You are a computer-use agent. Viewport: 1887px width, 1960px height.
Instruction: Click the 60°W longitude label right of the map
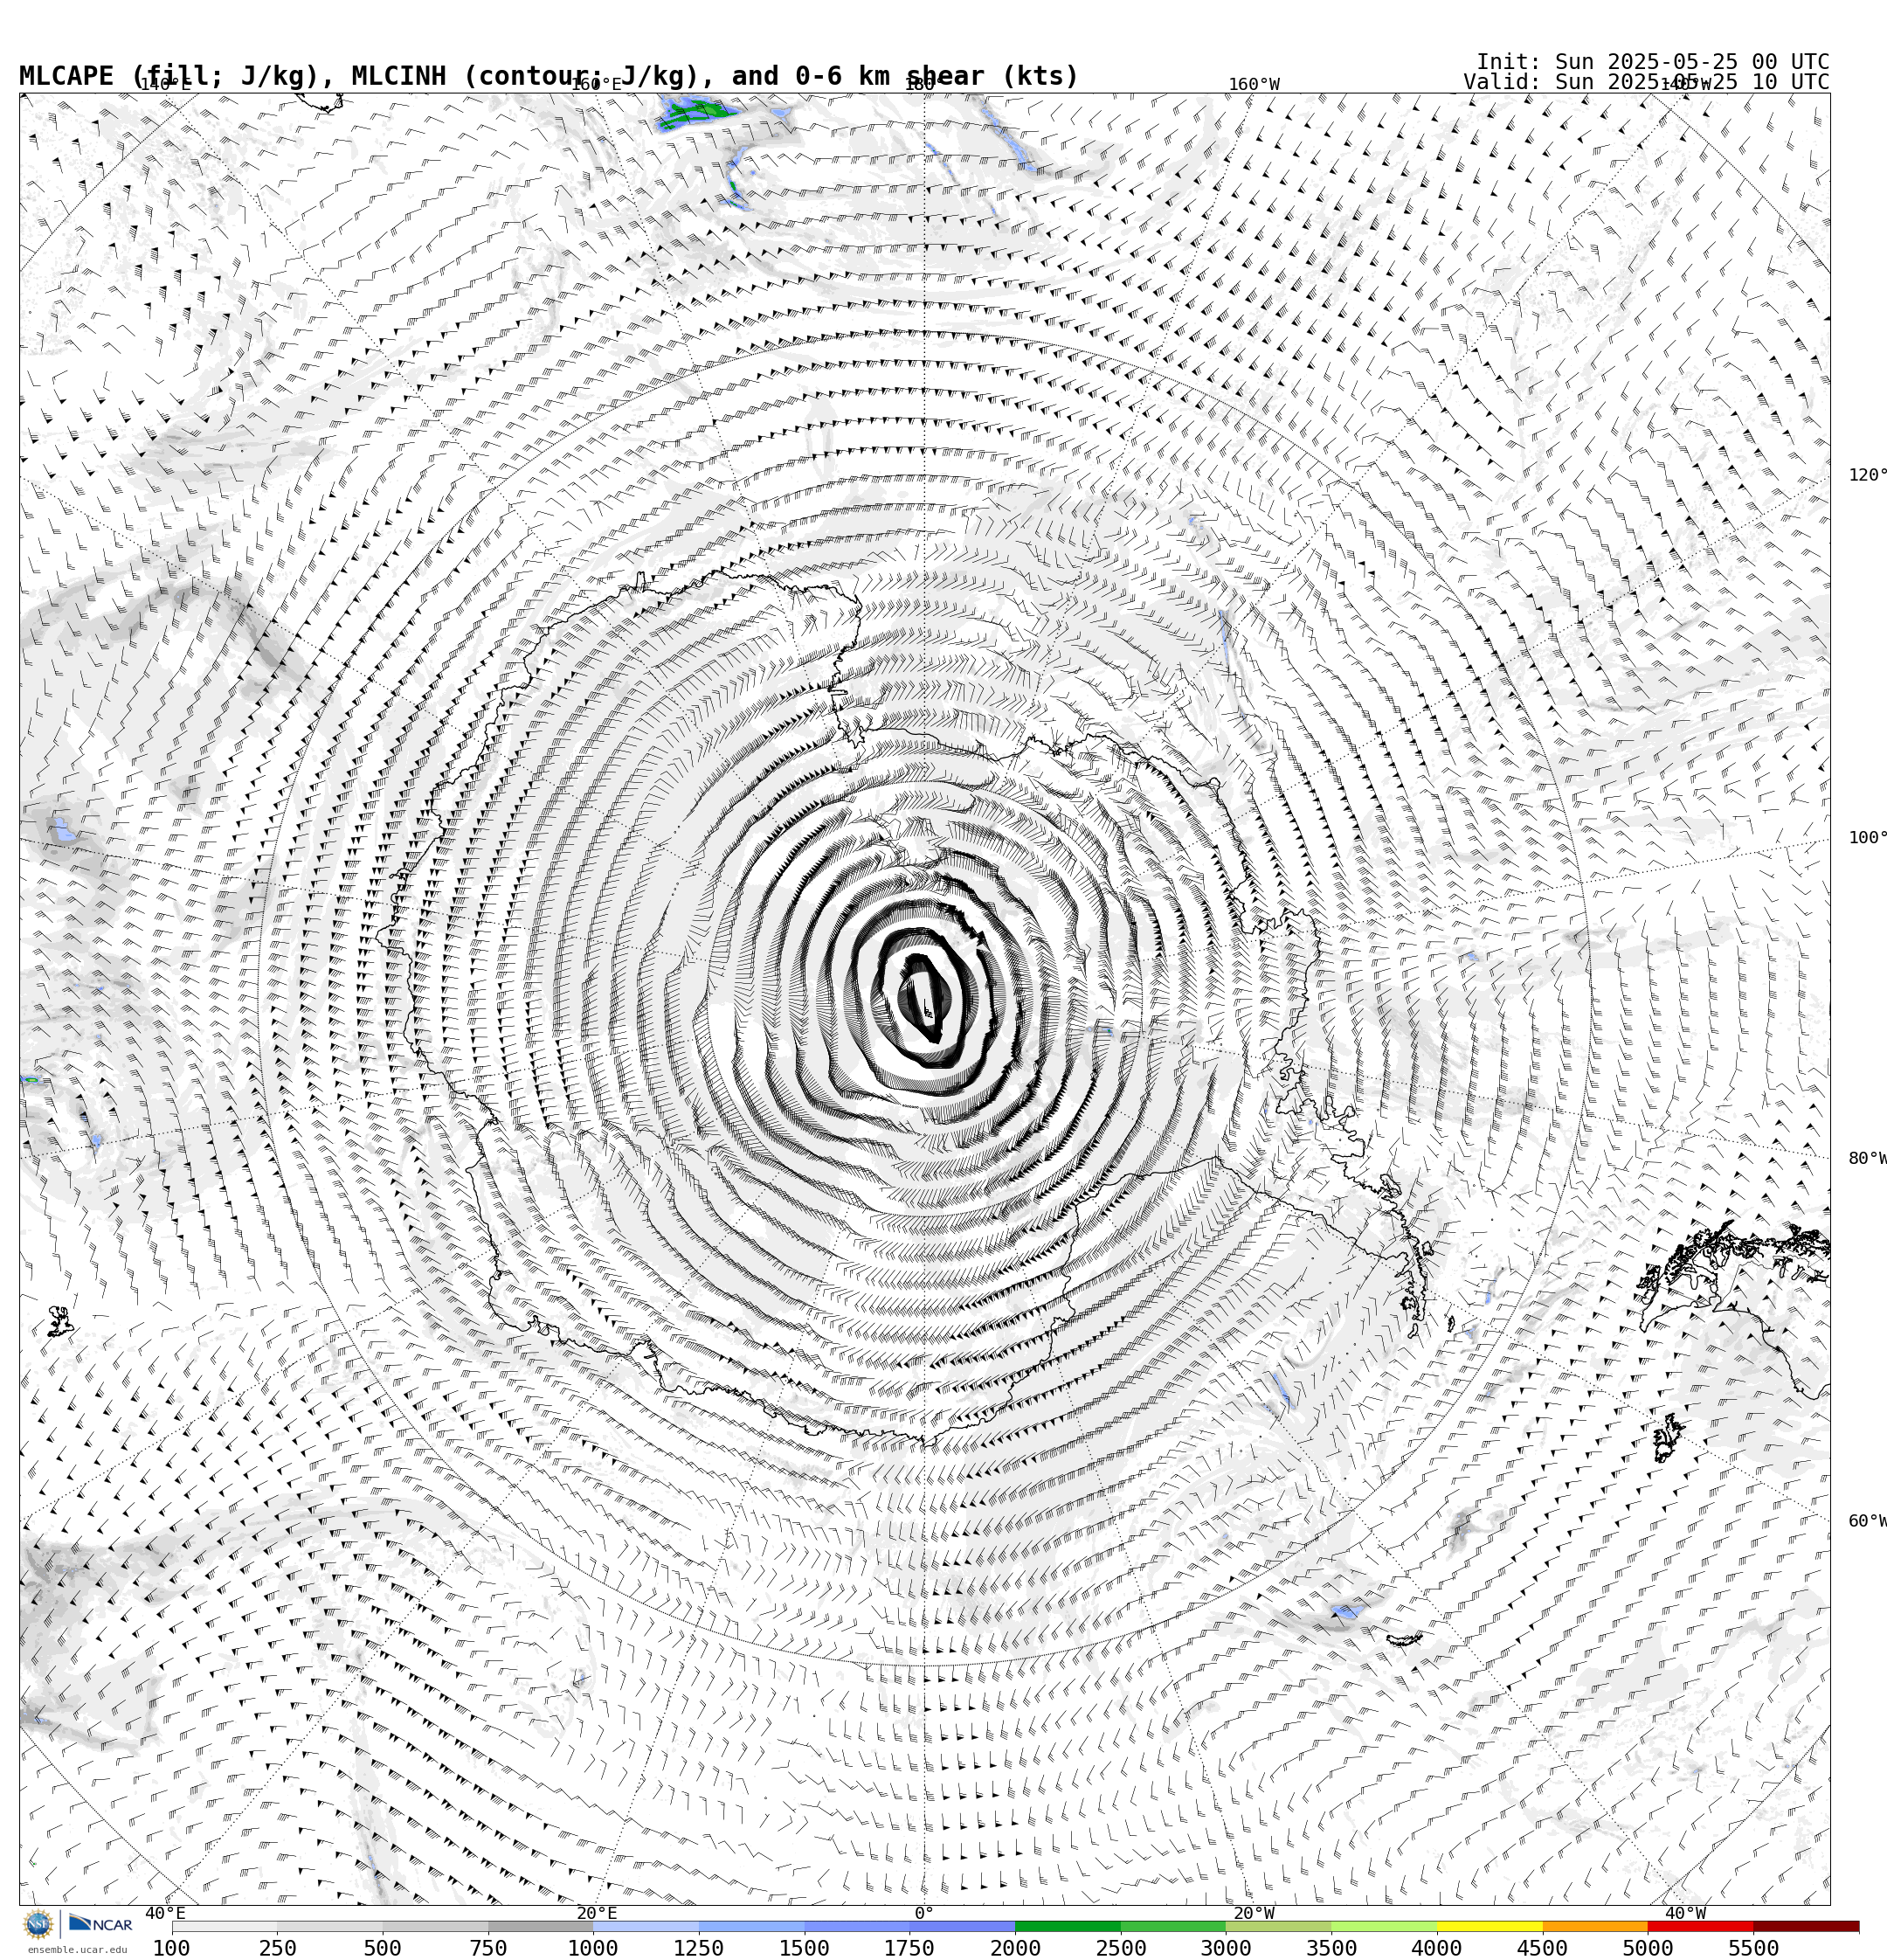pos(1867,1521)
